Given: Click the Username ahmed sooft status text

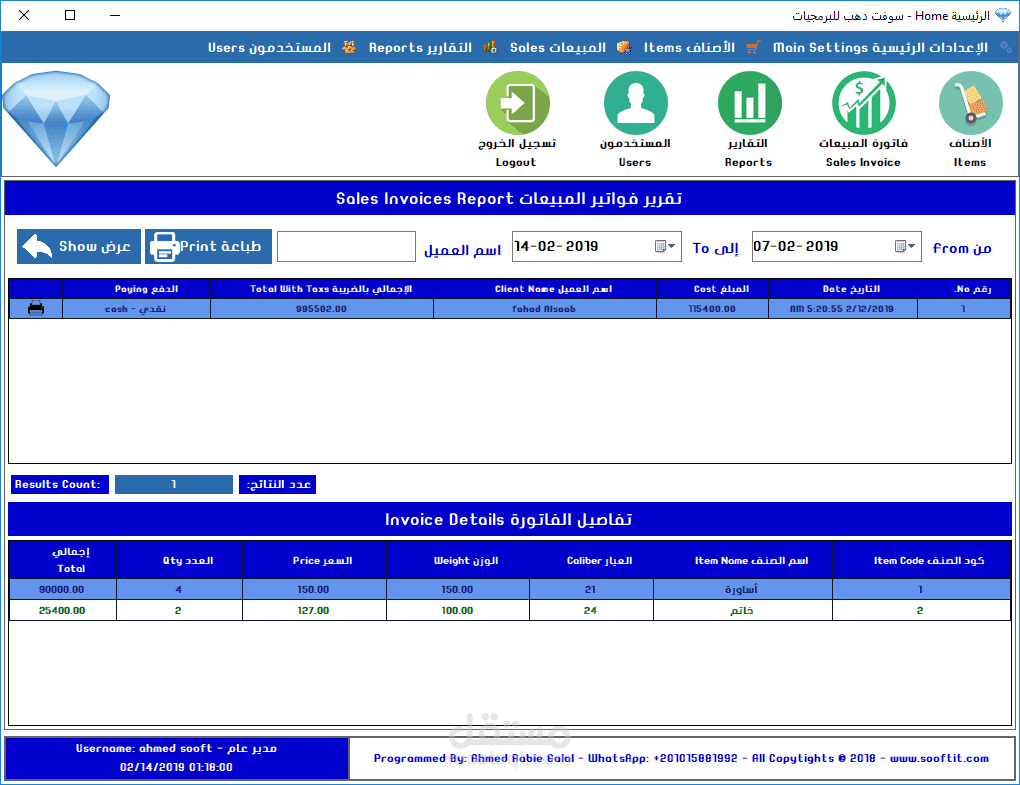Looking at the screenshot, I should [176, 749].
